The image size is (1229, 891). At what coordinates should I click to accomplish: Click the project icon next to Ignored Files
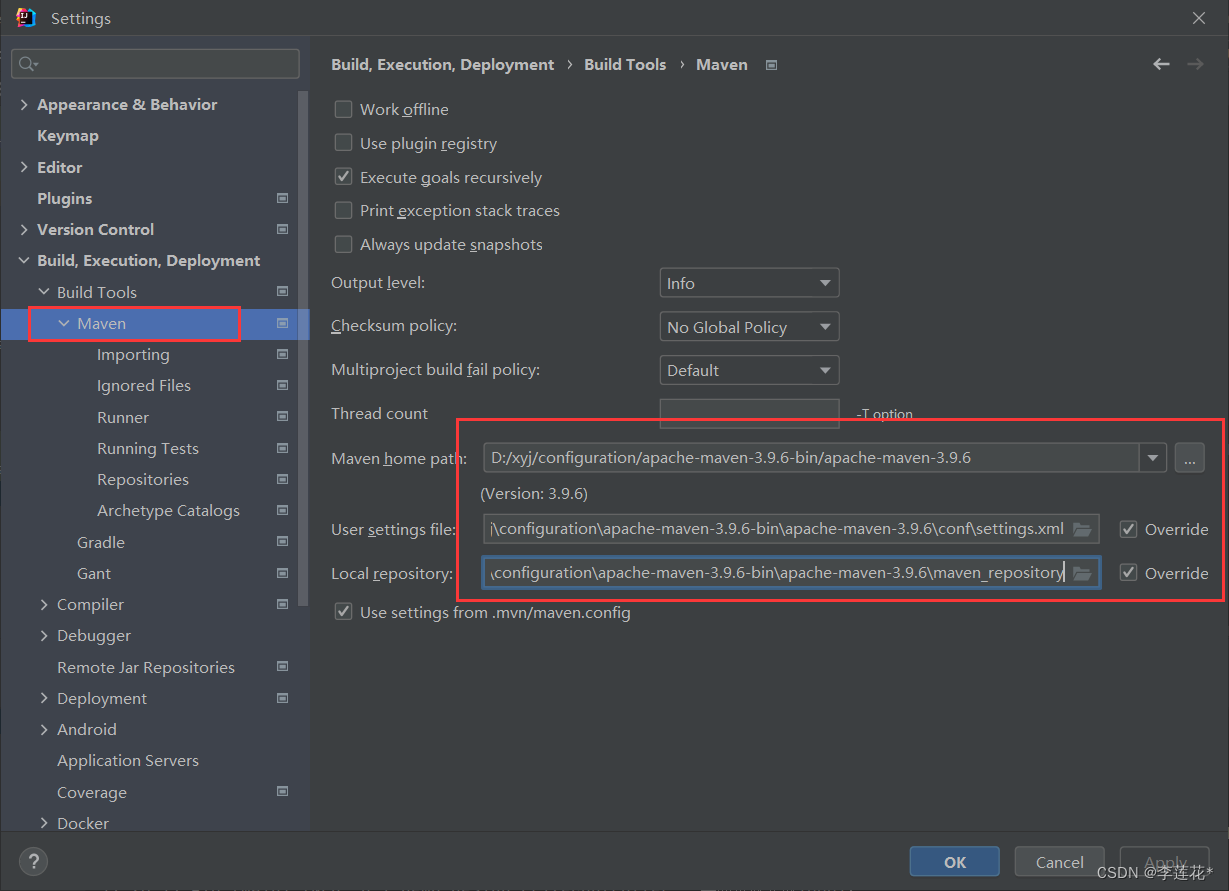click(x=282, y=385)
